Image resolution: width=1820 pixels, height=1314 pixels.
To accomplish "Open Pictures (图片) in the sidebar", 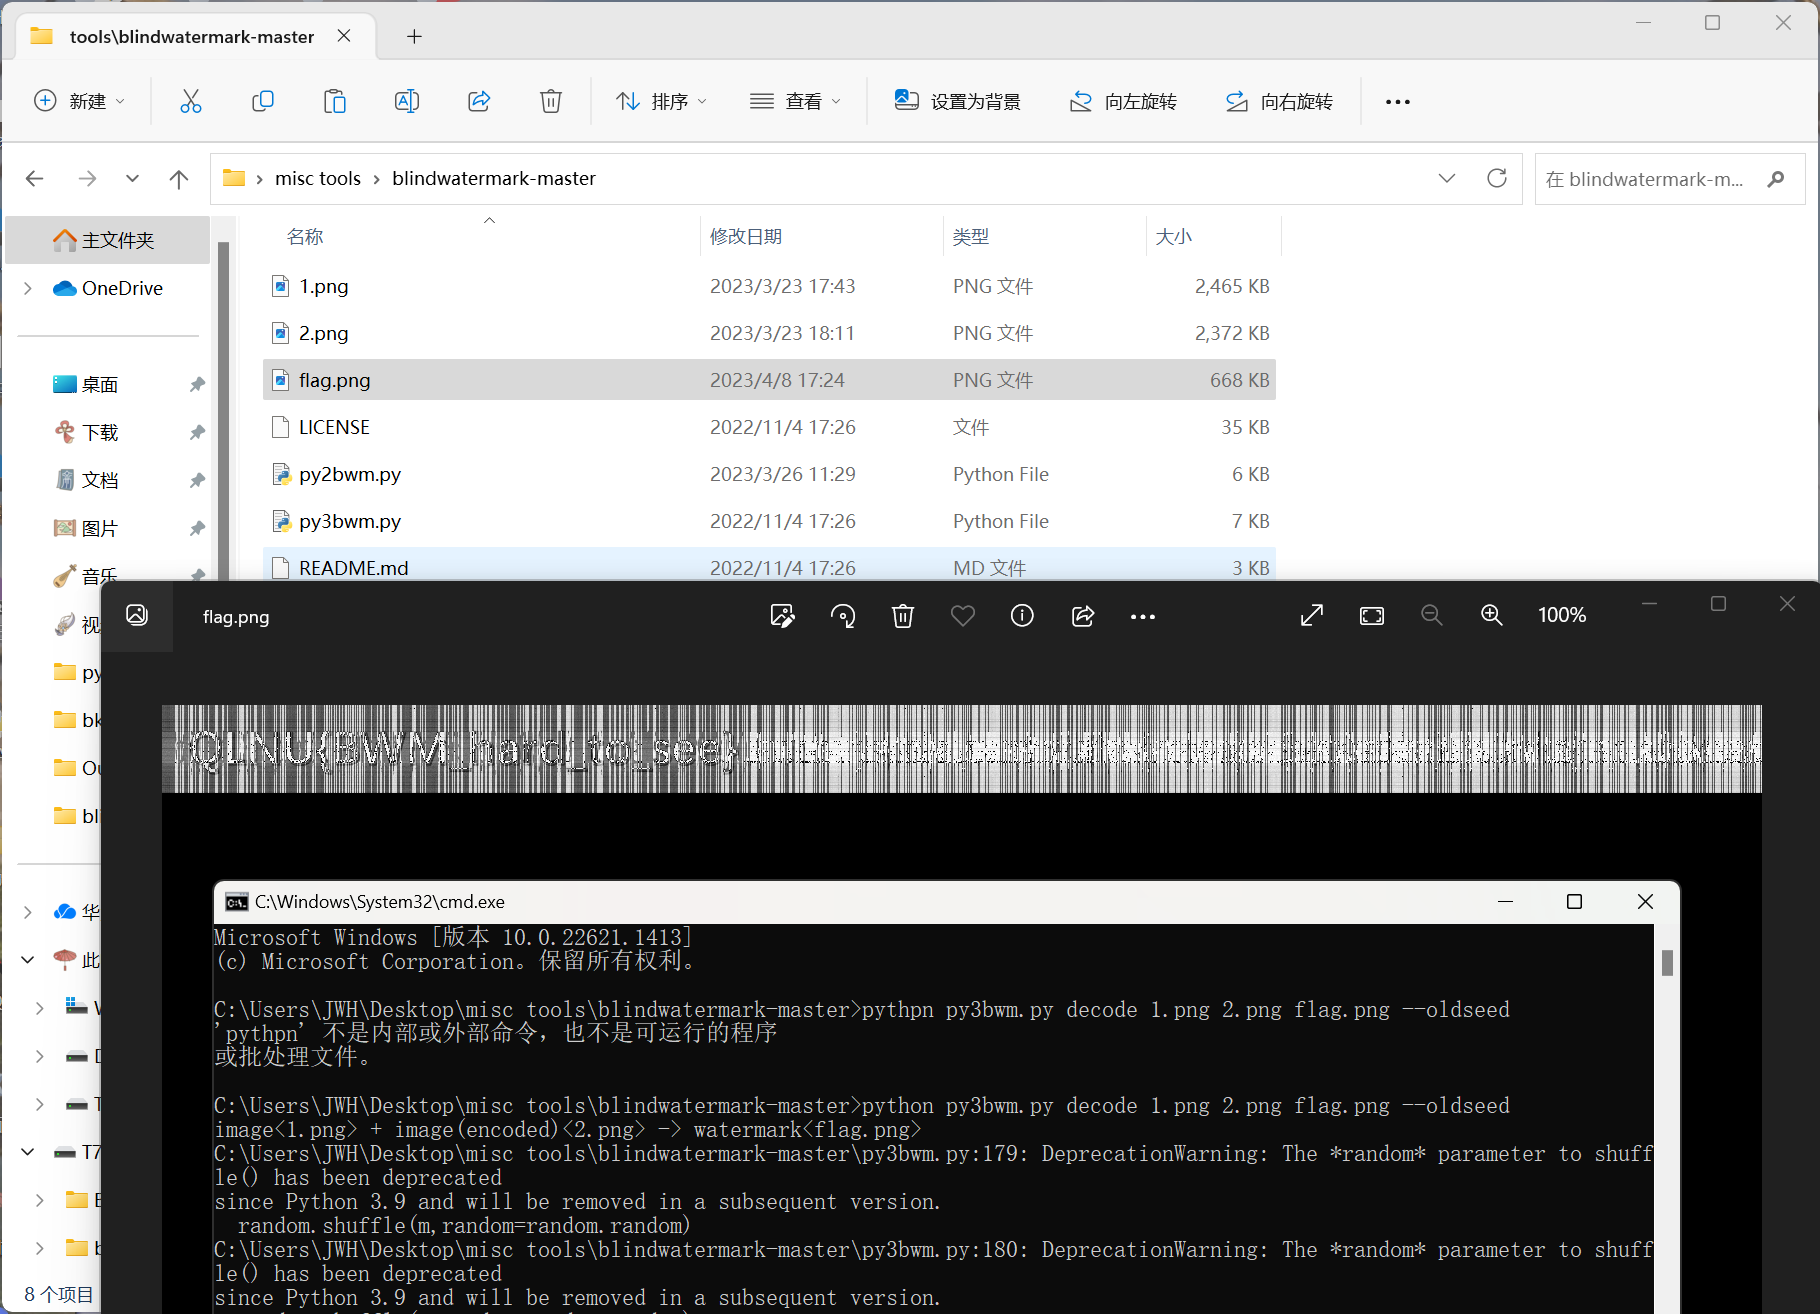I will click(100, 529).
